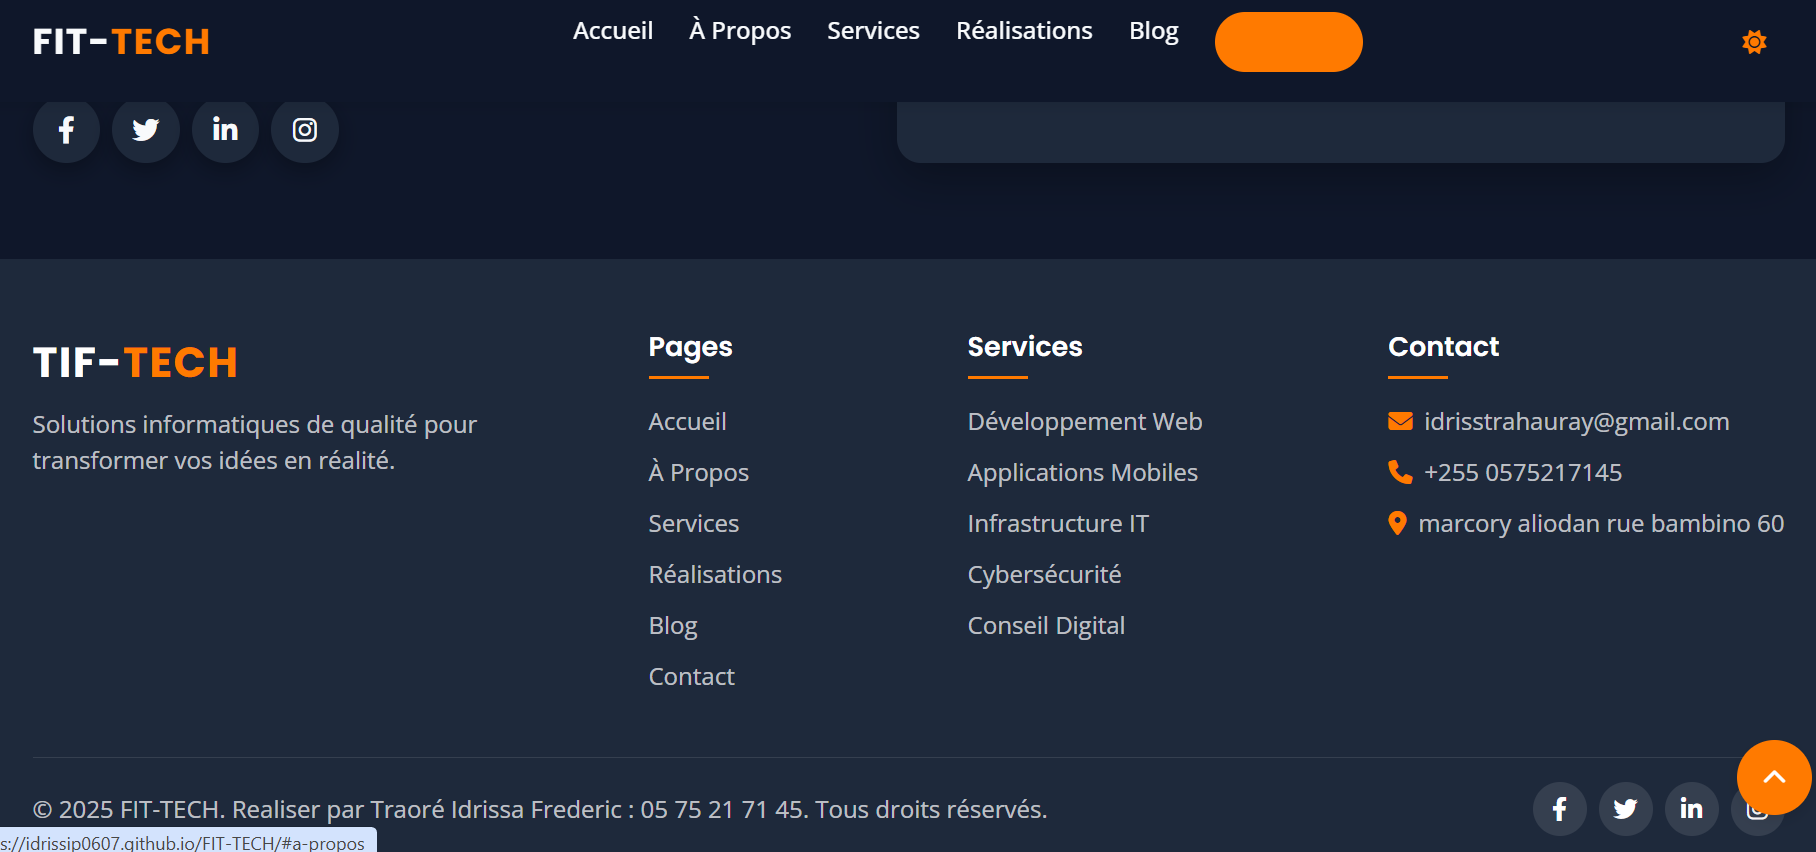Click the footer bottom LinkedIn icon

[1691, 808]
